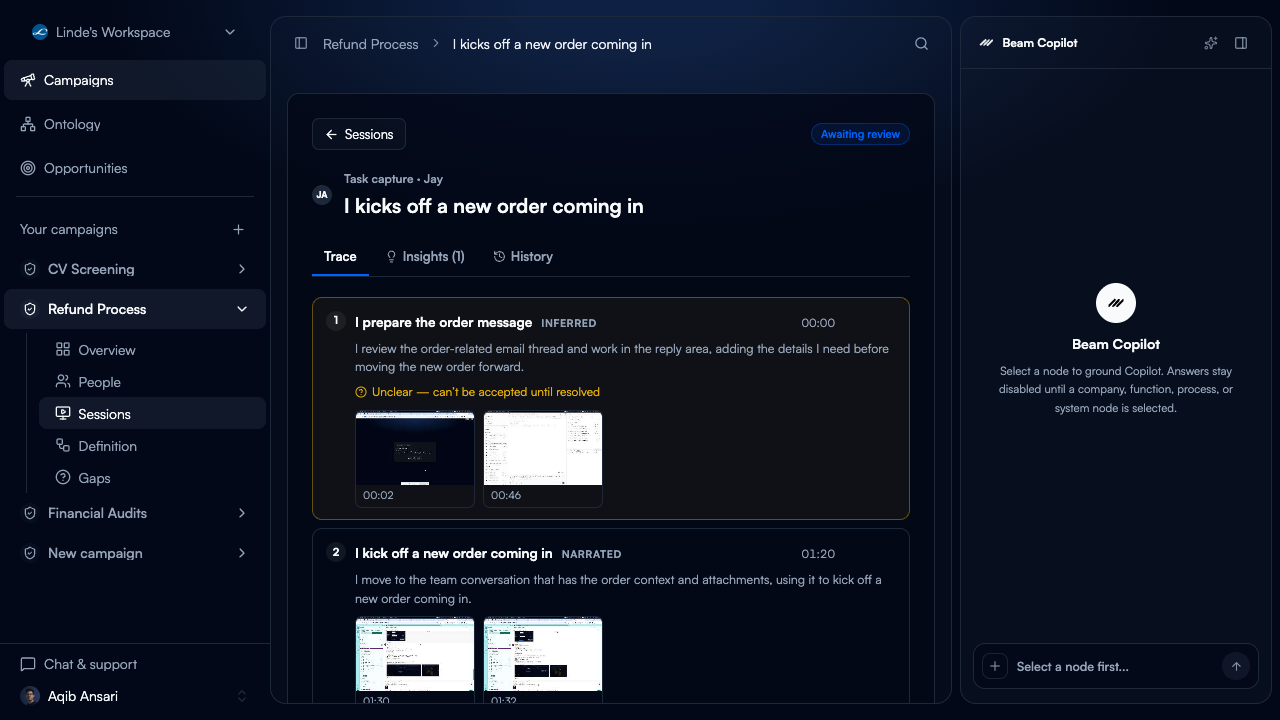
Task: Select step 2 'I kick off a new order coming in'
Action: click(x=611, y=616)
